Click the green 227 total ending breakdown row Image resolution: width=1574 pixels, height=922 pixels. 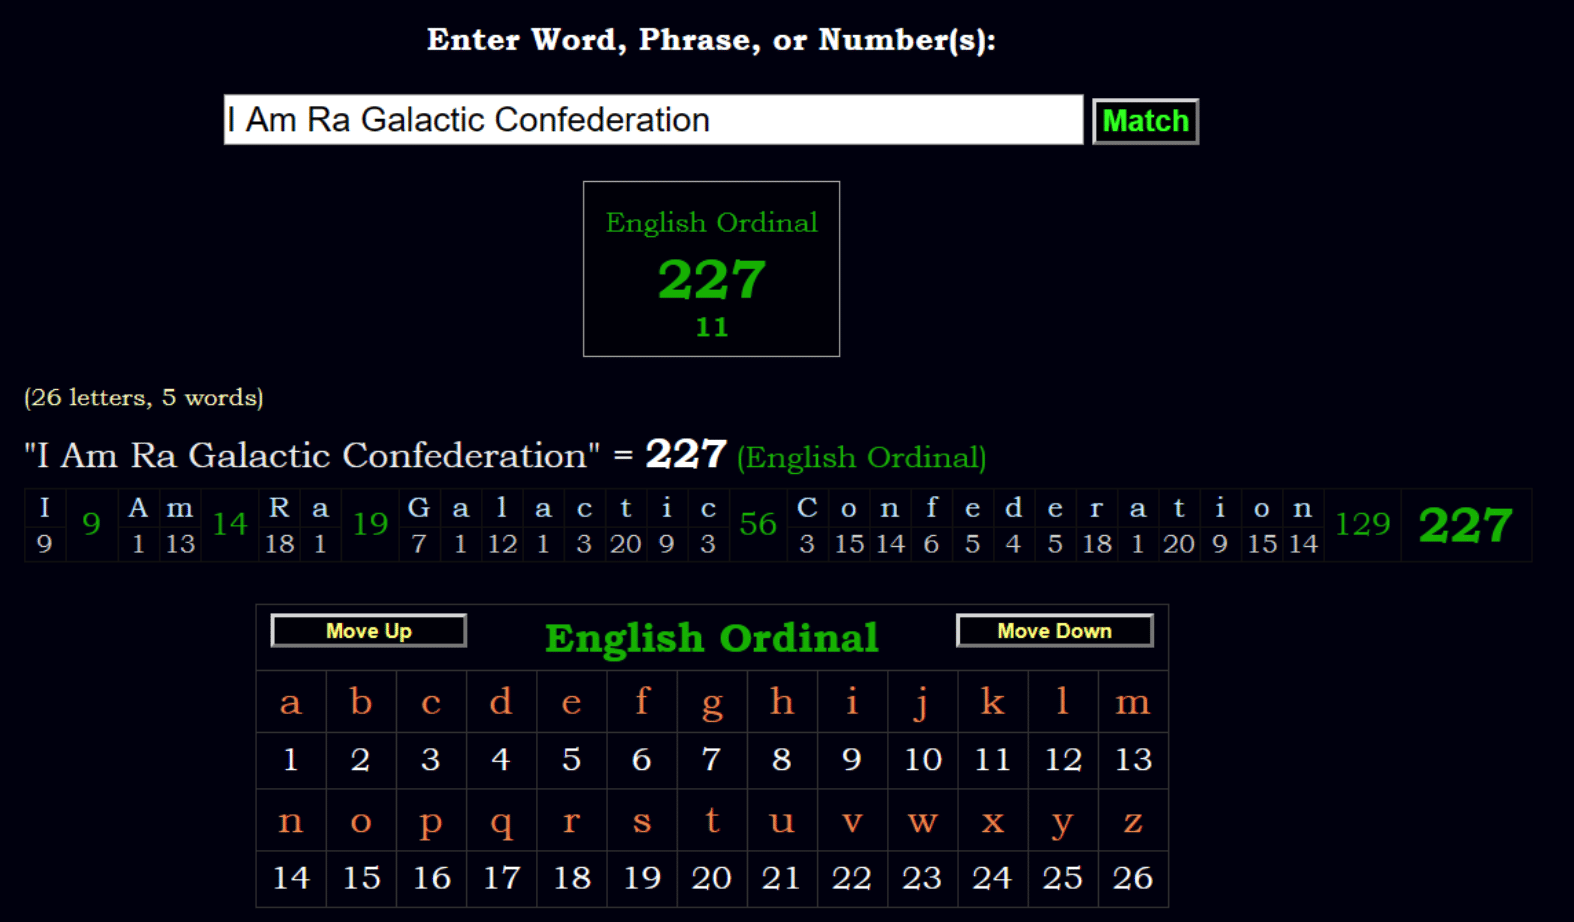tap(1465, 525)
